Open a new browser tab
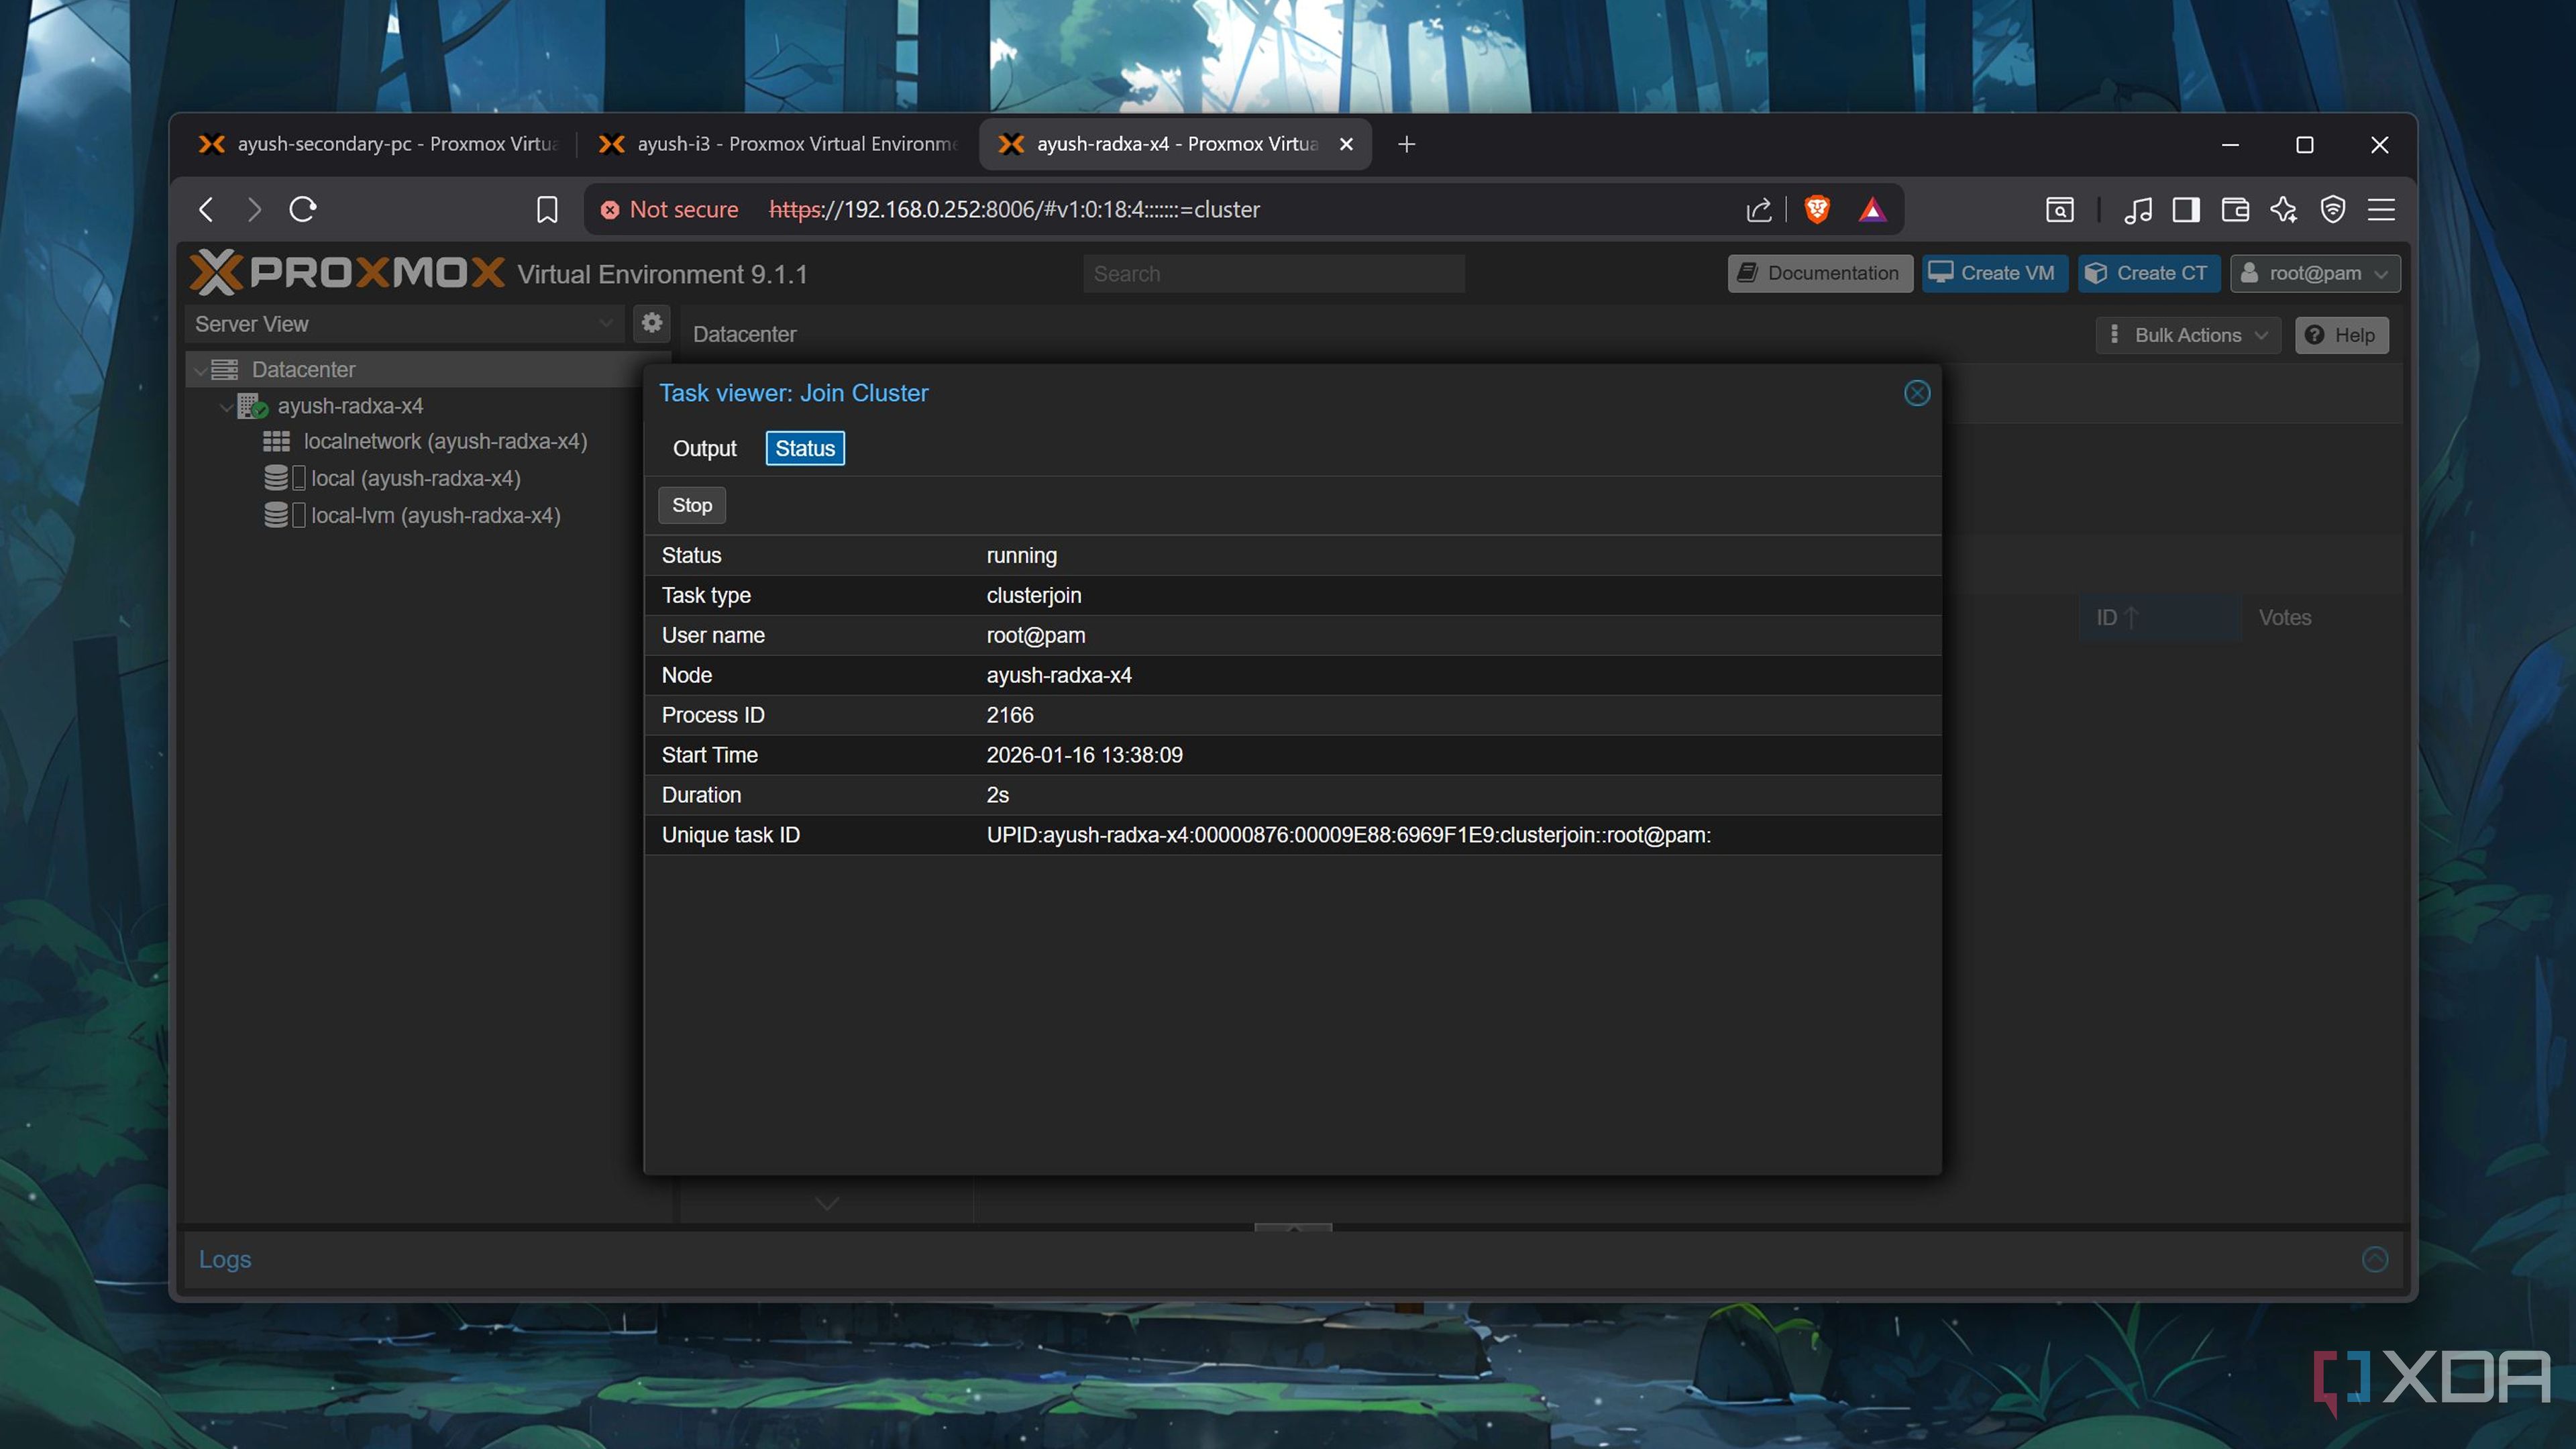The height and width of the screenshot is (1449, 2576). pyautogui.click(x=1406, y=144)
